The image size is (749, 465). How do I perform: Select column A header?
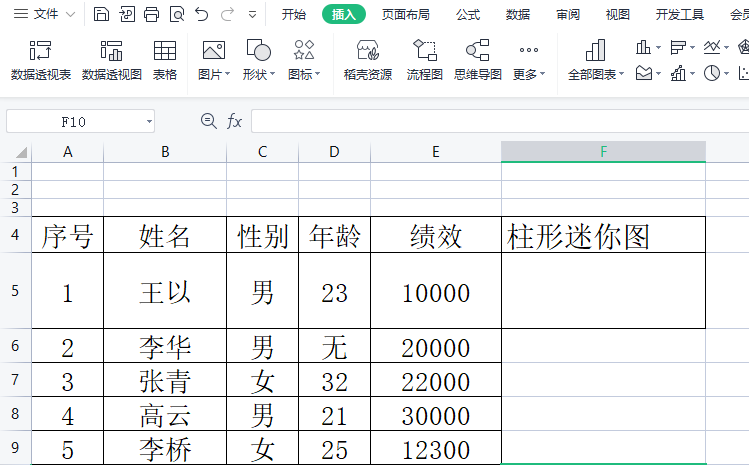click(x=67, y=152)
